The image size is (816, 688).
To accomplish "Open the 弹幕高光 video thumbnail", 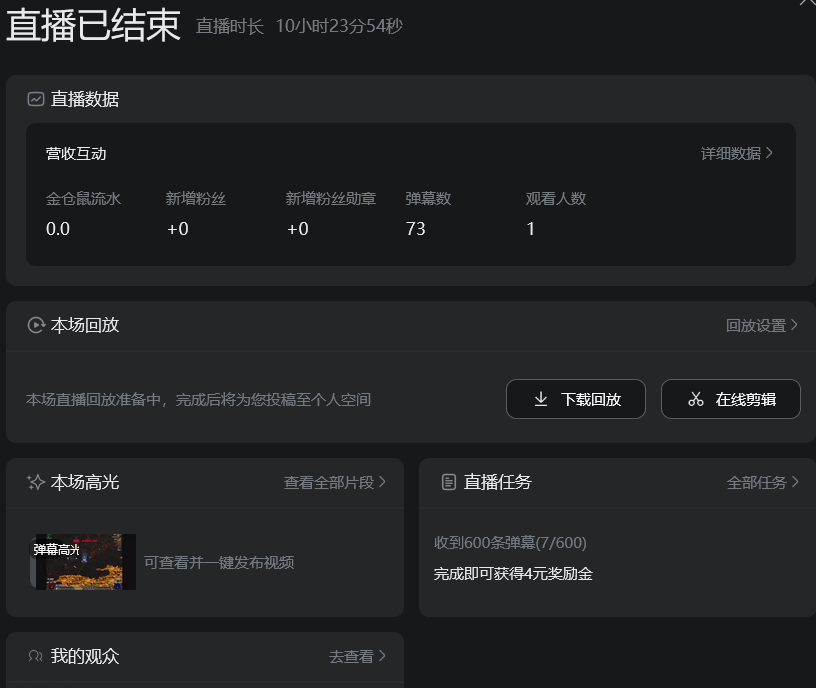I will click(83, 562).
